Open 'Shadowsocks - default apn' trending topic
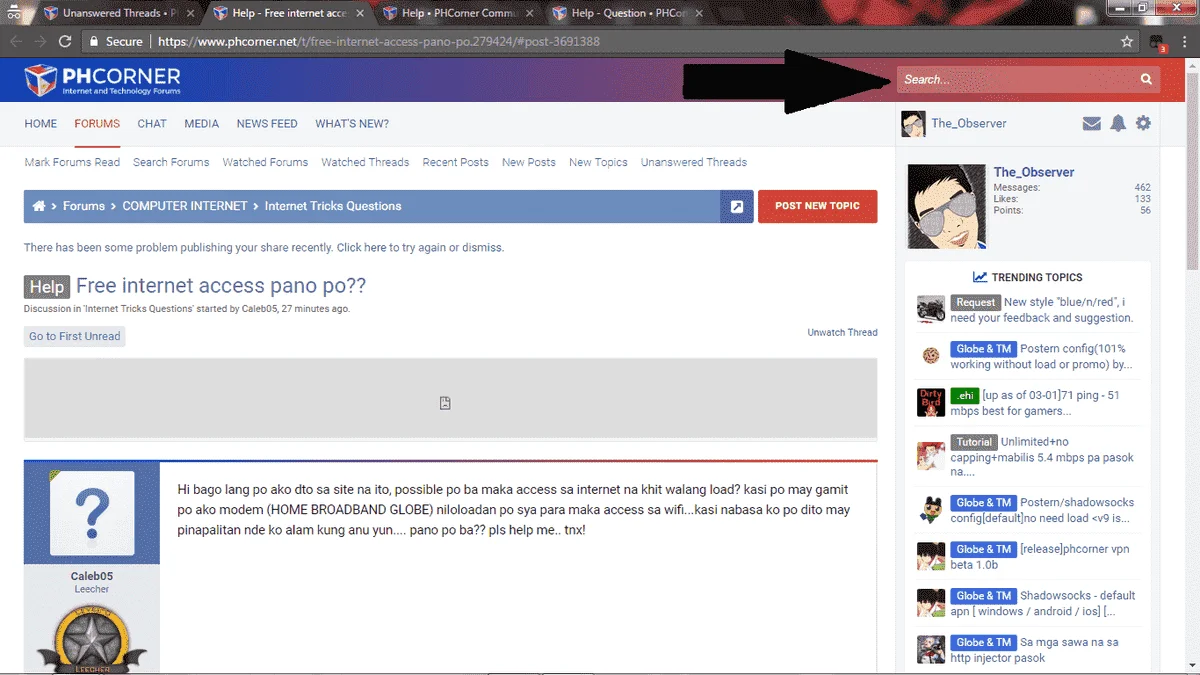The width and height of the screenshot is (1200, 675). point(1043,603)
